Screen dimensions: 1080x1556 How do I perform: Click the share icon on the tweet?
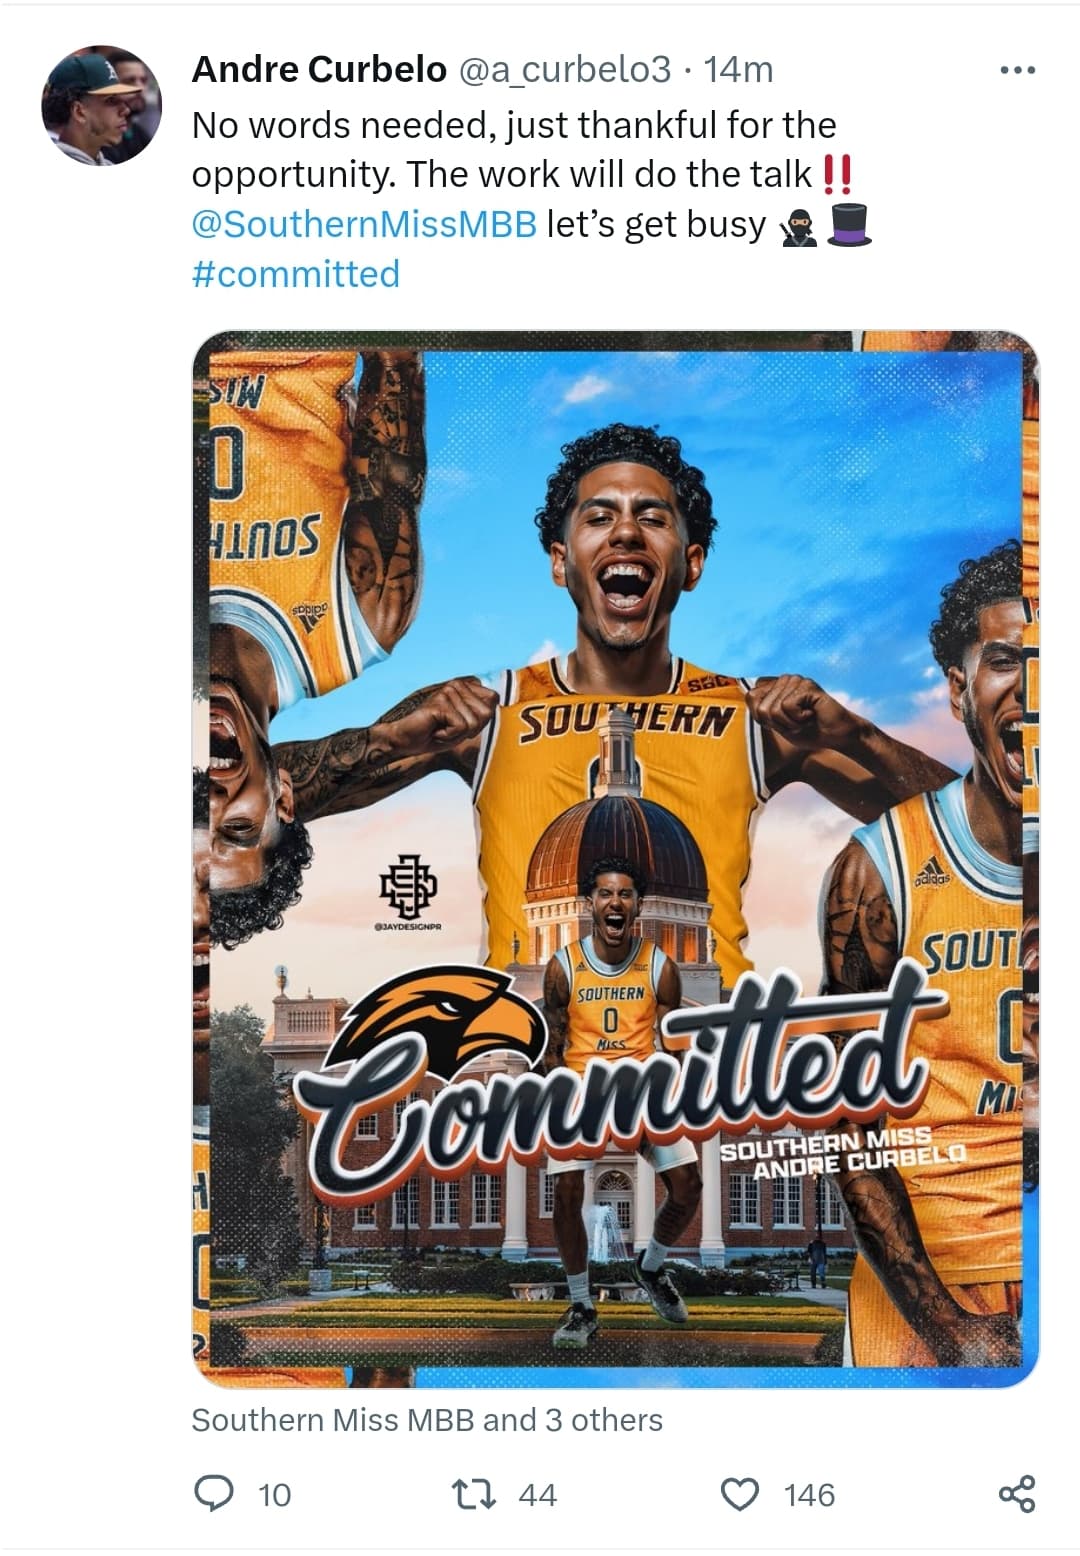coord(1017,1494)
